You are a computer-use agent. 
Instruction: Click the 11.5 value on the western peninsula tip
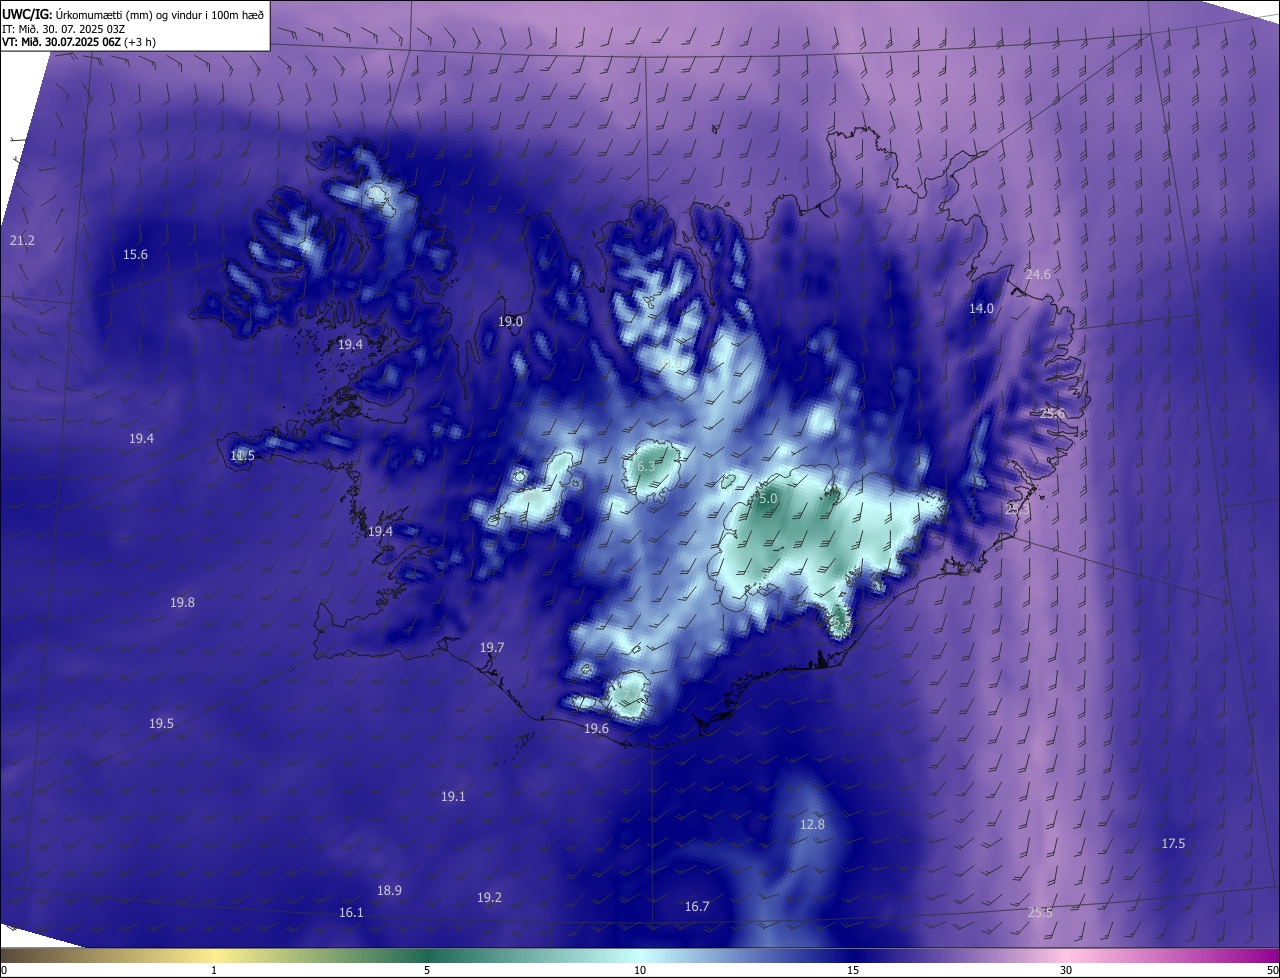click(x=242, y=456)
